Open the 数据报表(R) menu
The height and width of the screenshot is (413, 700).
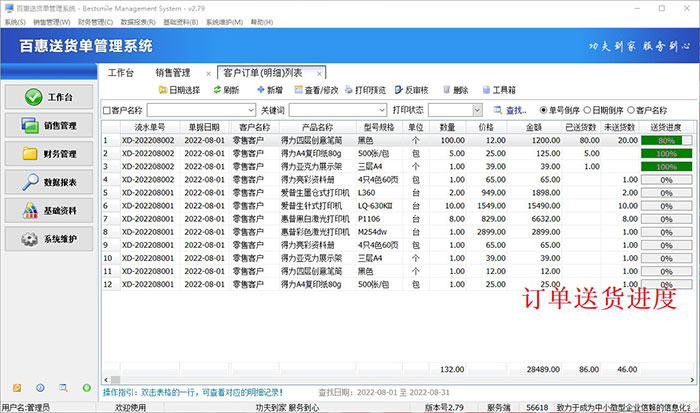[x=138, y=22]
